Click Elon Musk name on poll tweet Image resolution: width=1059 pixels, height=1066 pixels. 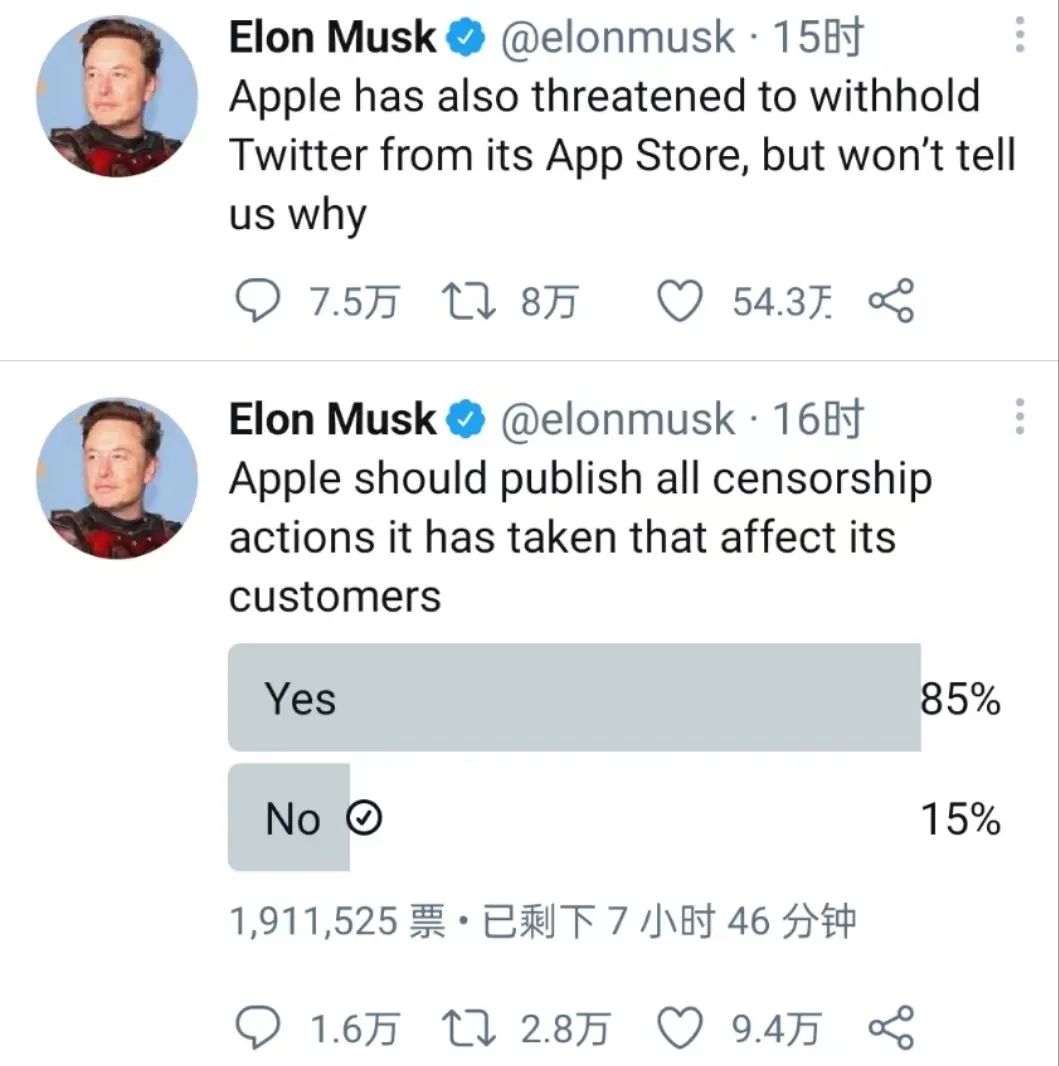click(x=332, y=419)
